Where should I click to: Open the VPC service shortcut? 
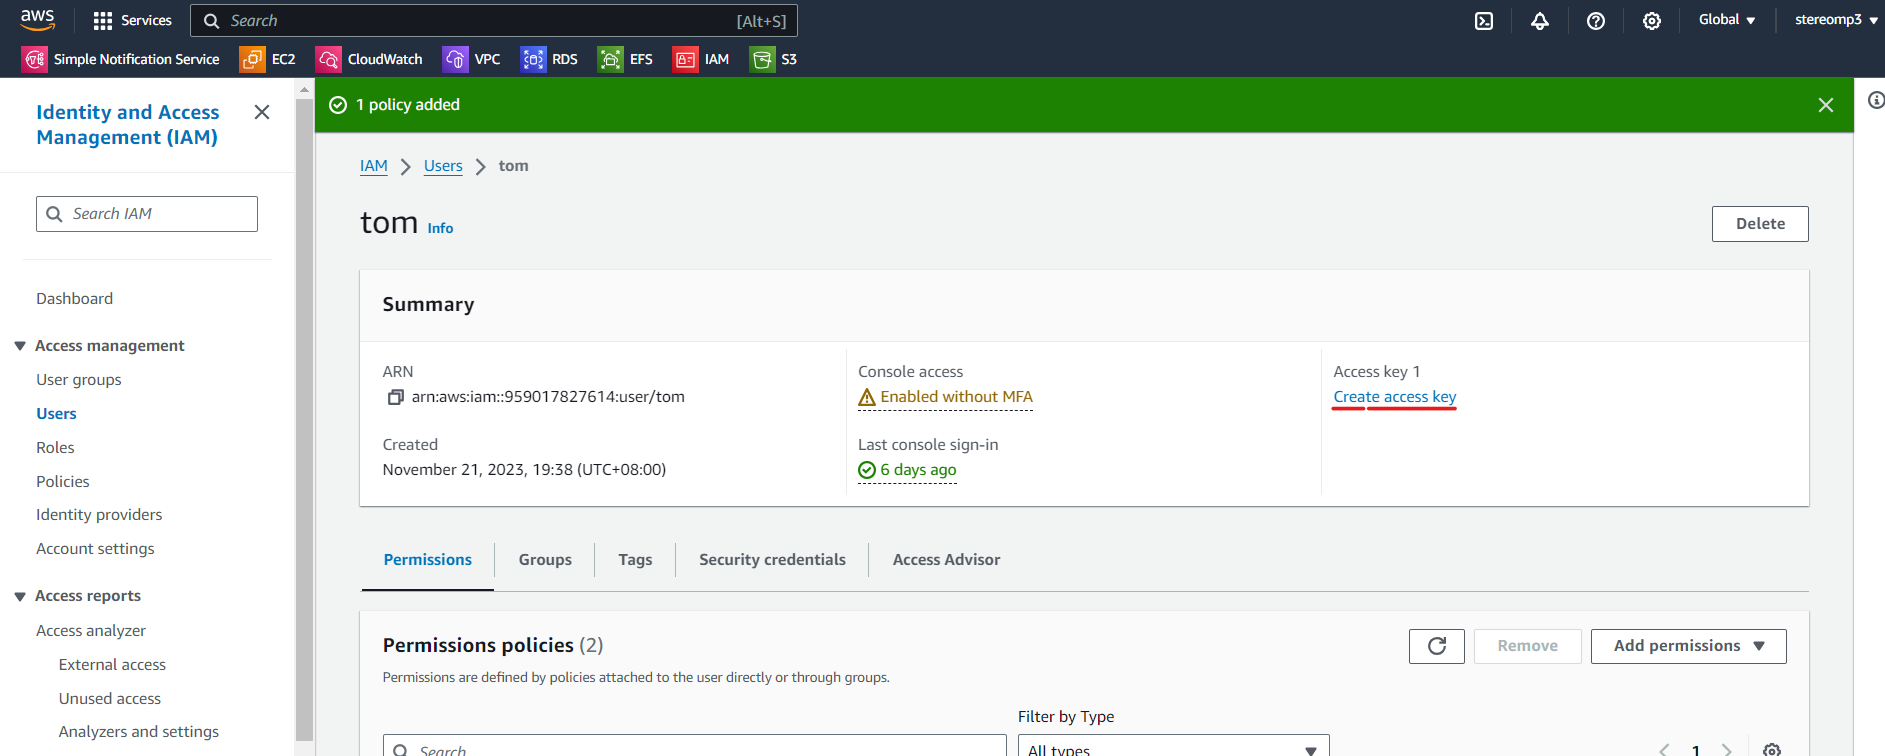[472, 59]
